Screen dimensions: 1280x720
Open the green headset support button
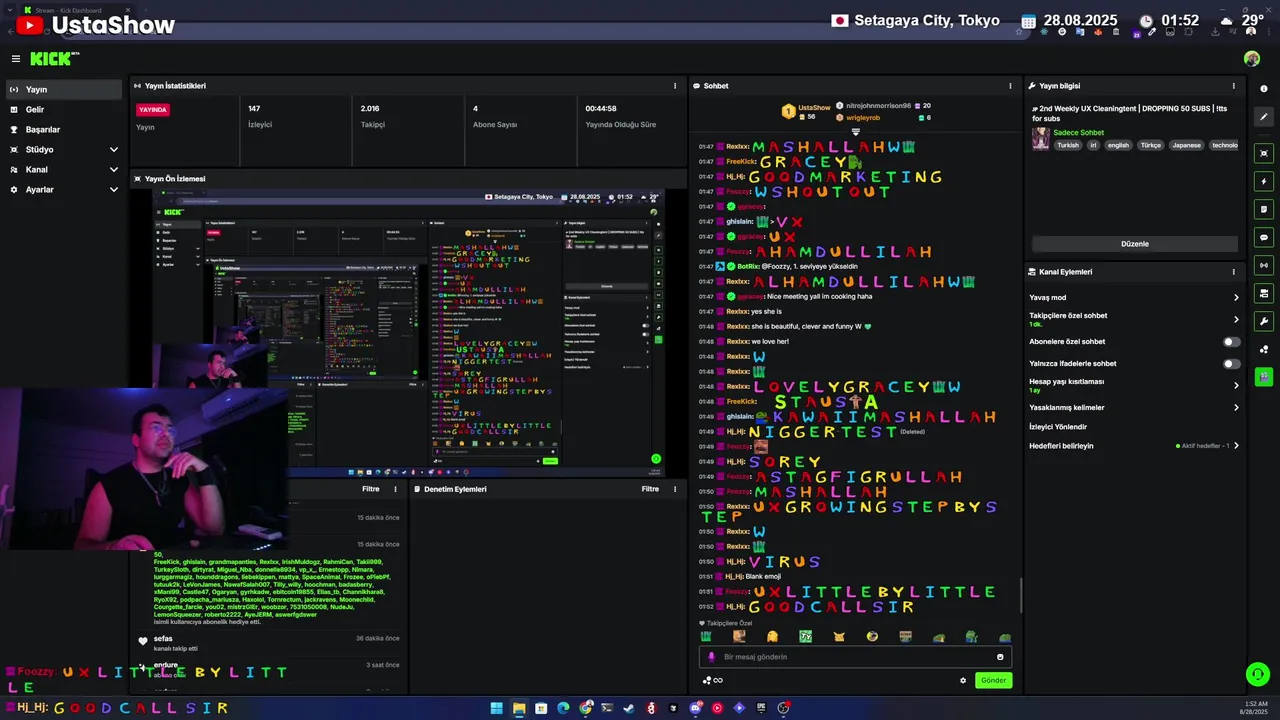(1258, 674)
